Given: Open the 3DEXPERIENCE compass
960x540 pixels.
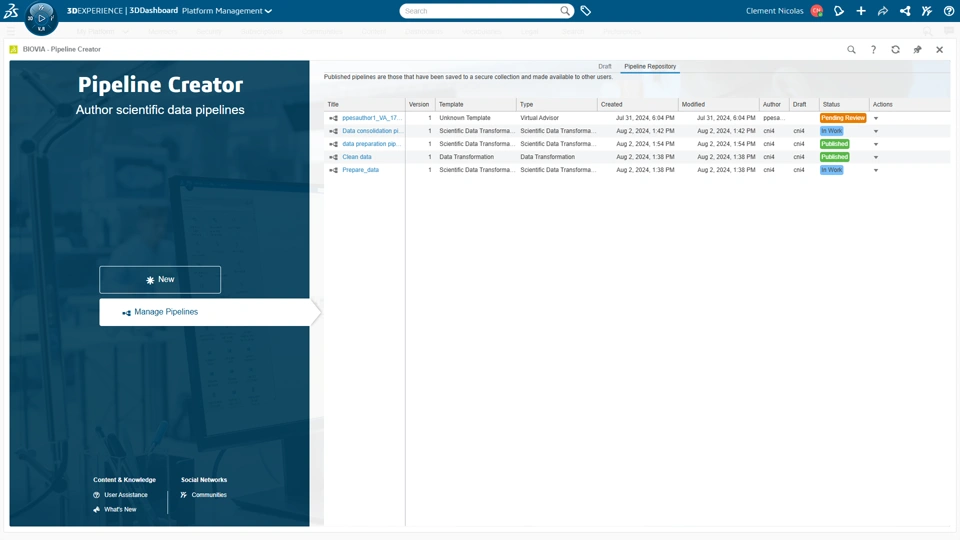Looking at the screenshot, I should tap(41, 18).
